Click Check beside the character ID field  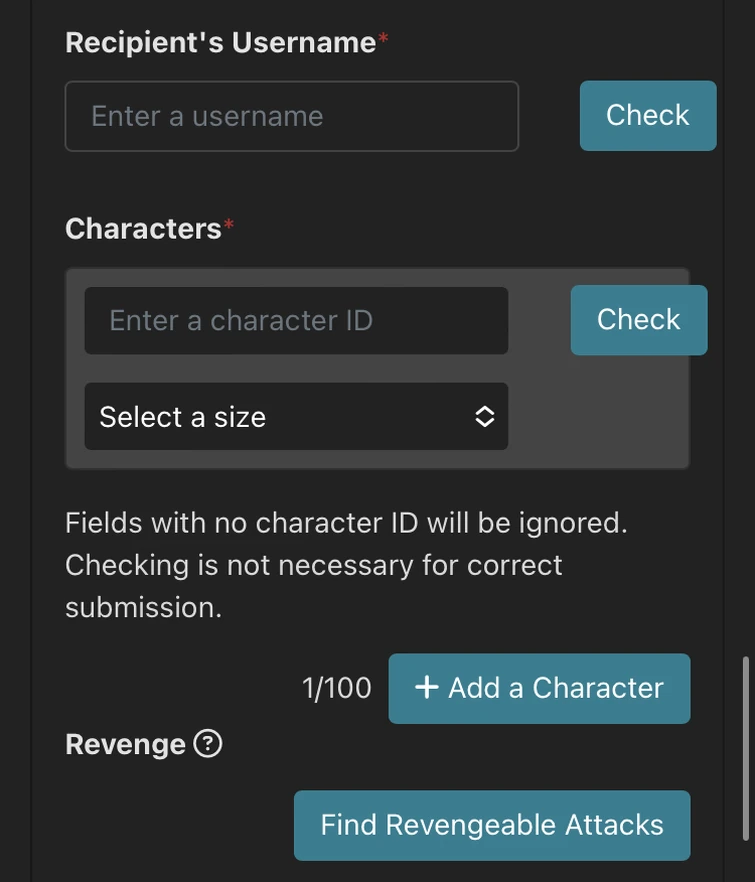[638, 319]
